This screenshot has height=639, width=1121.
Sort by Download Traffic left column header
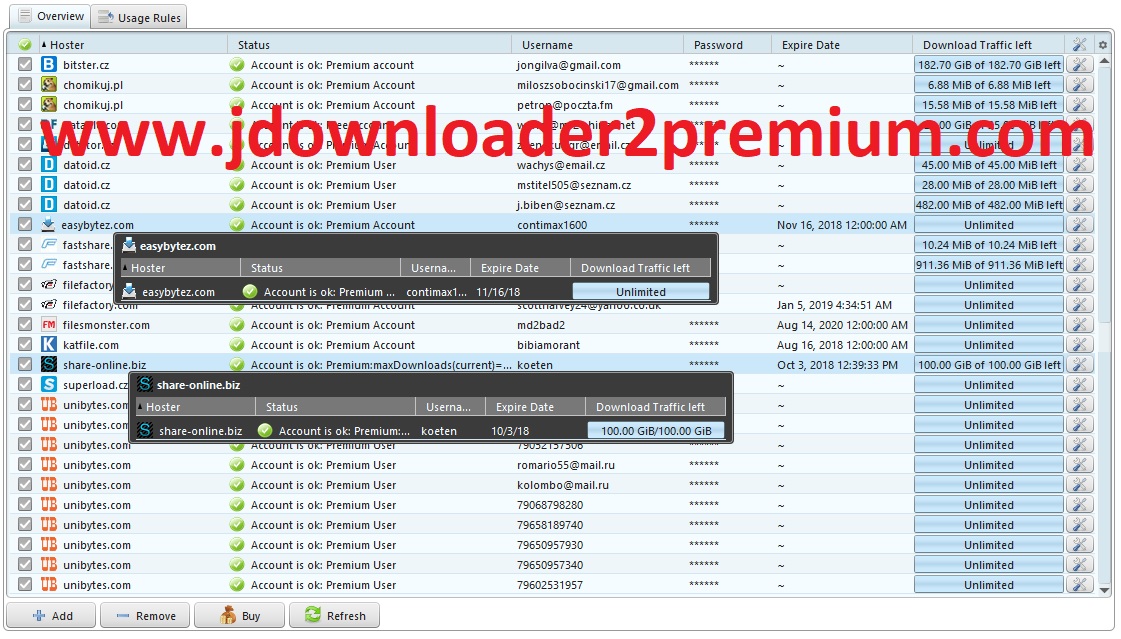pyautogui.click(x=989, y=44)
